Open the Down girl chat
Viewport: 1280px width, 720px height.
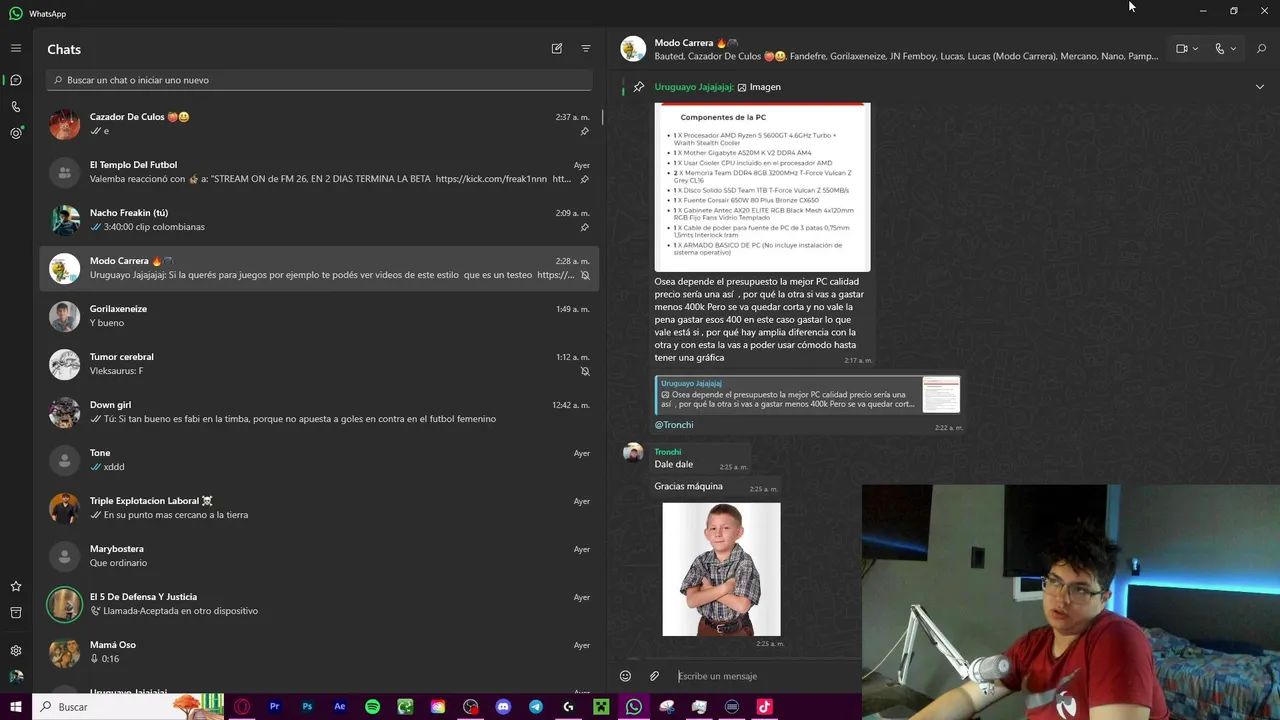319,412
